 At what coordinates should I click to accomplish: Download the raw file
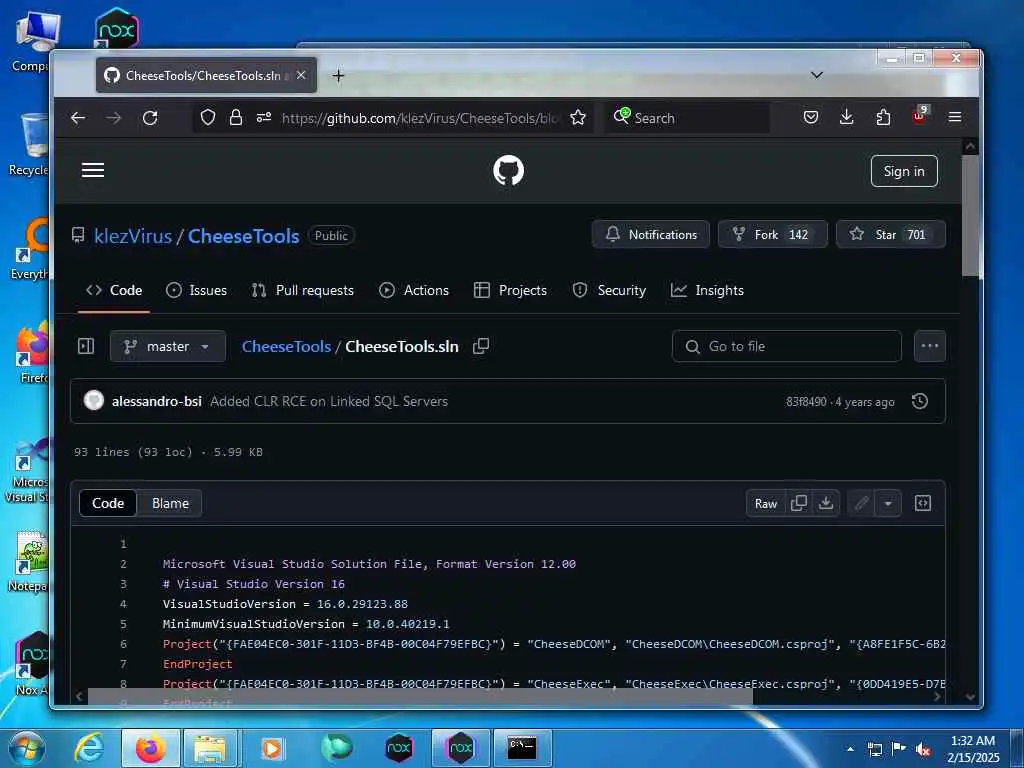pos(826,503)
